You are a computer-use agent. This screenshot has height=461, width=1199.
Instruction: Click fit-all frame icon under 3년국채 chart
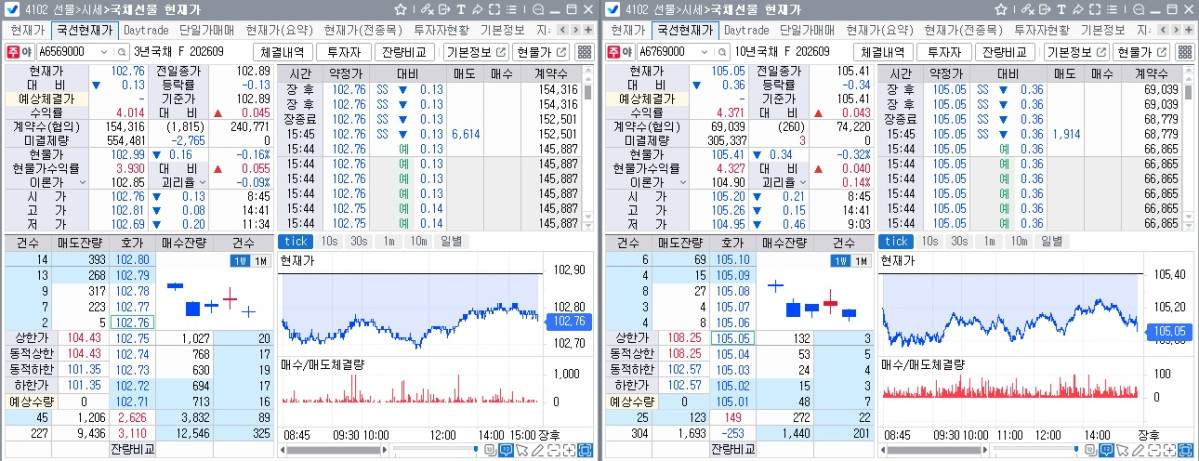click(585, 450)
